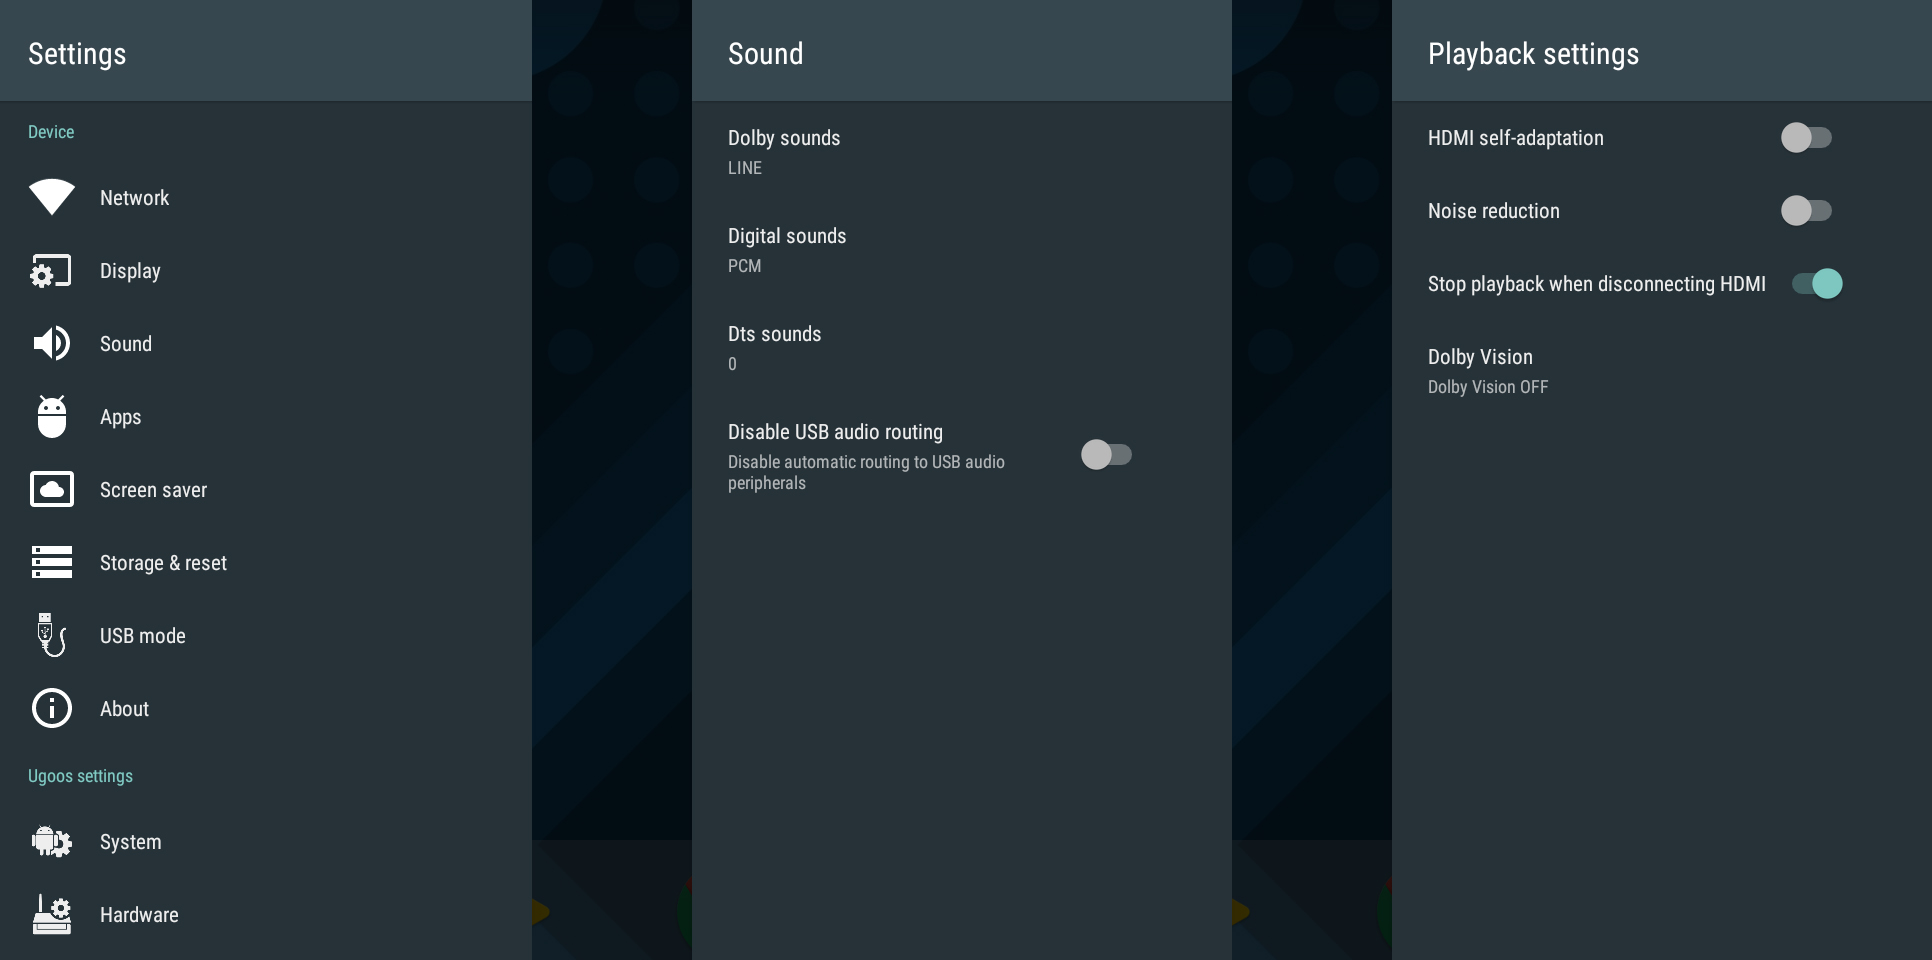The height and width of the screenshot is (960, 1932).
Task: Go to the Apps menu entry
Action: [x=266, y=417]
